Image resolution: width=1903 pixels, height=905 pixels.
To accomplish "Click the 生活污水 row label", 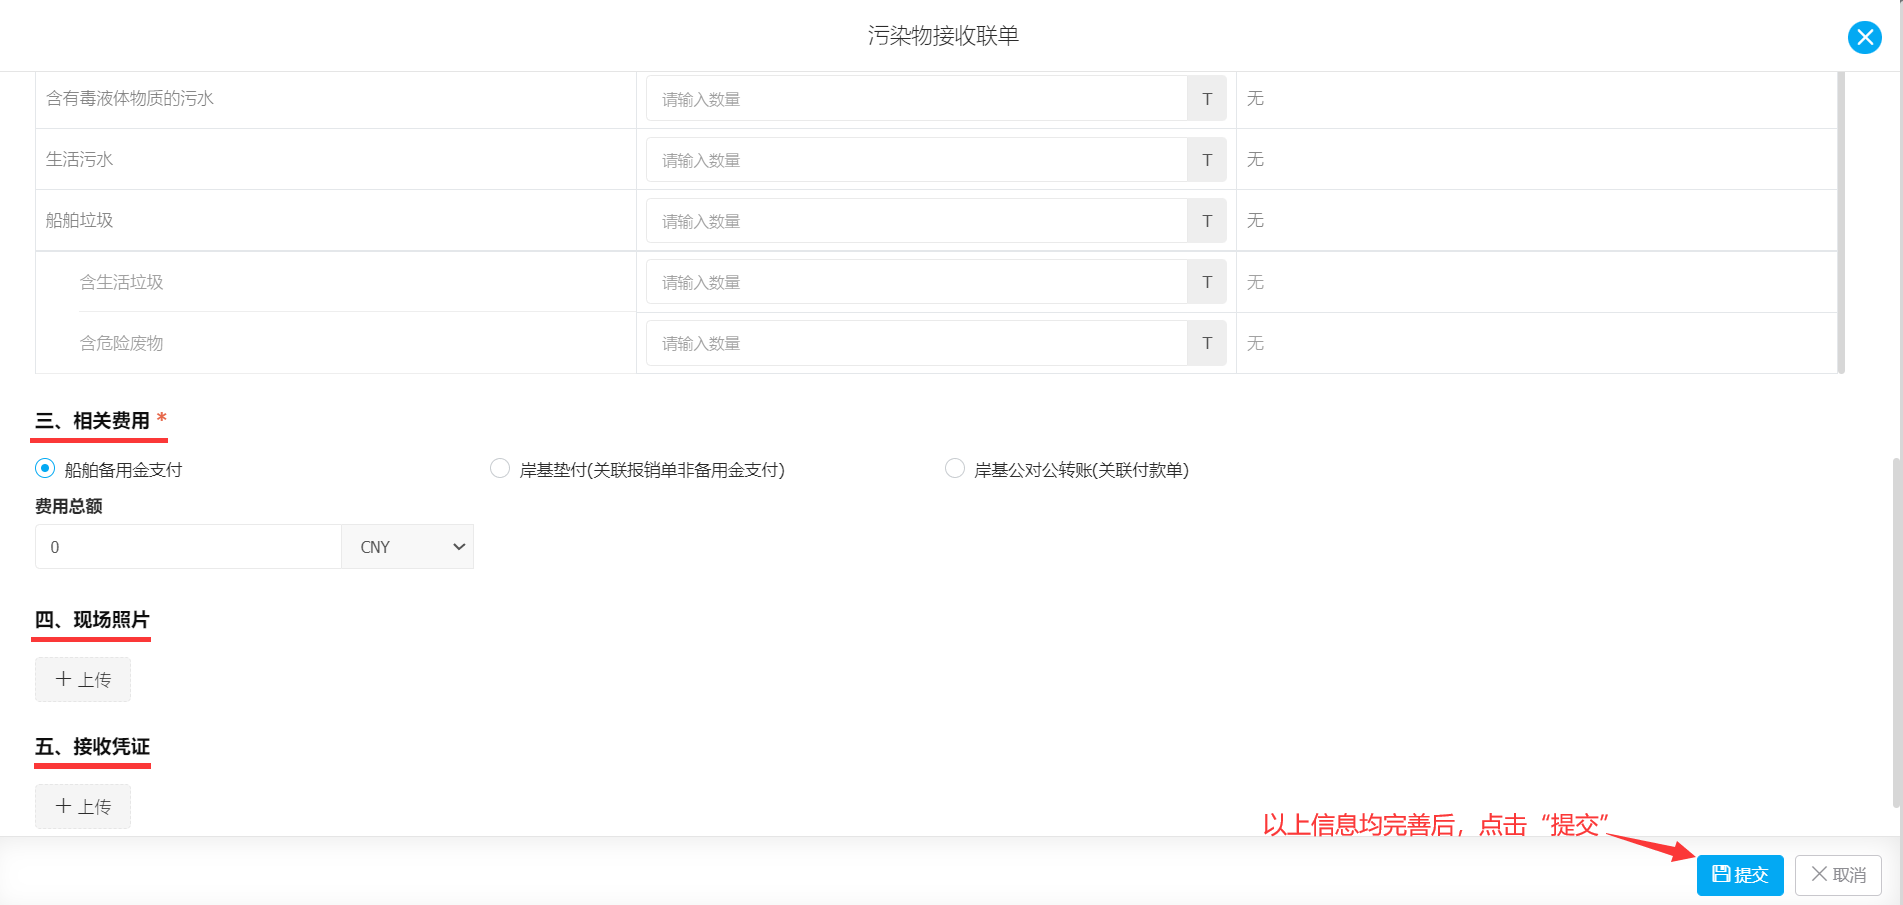I will pyautogui.click(x=80, y=159).
